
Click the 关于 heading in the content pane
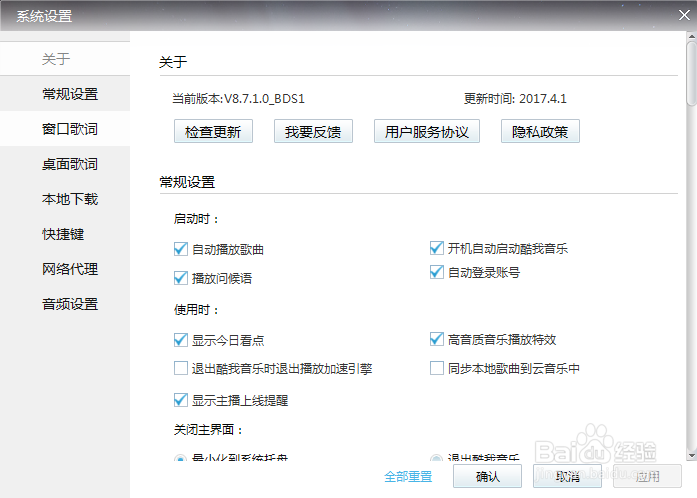[173, 62]
